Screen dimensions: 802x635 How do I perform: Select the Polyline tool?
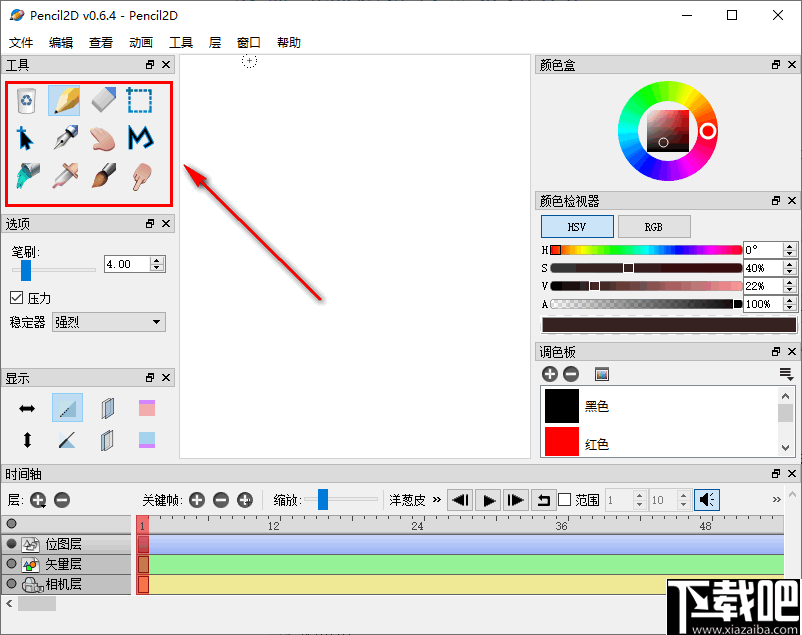(139, 139)
